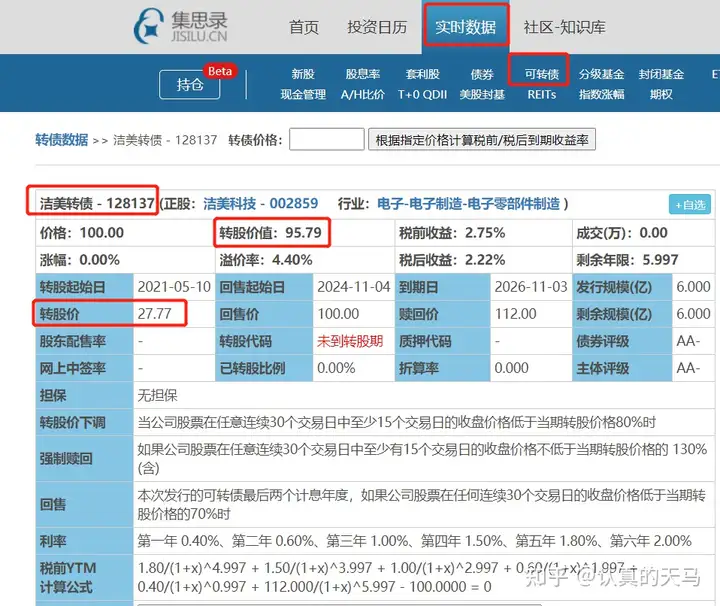Open the 投资日历 tab

click(x=377, y=27)
